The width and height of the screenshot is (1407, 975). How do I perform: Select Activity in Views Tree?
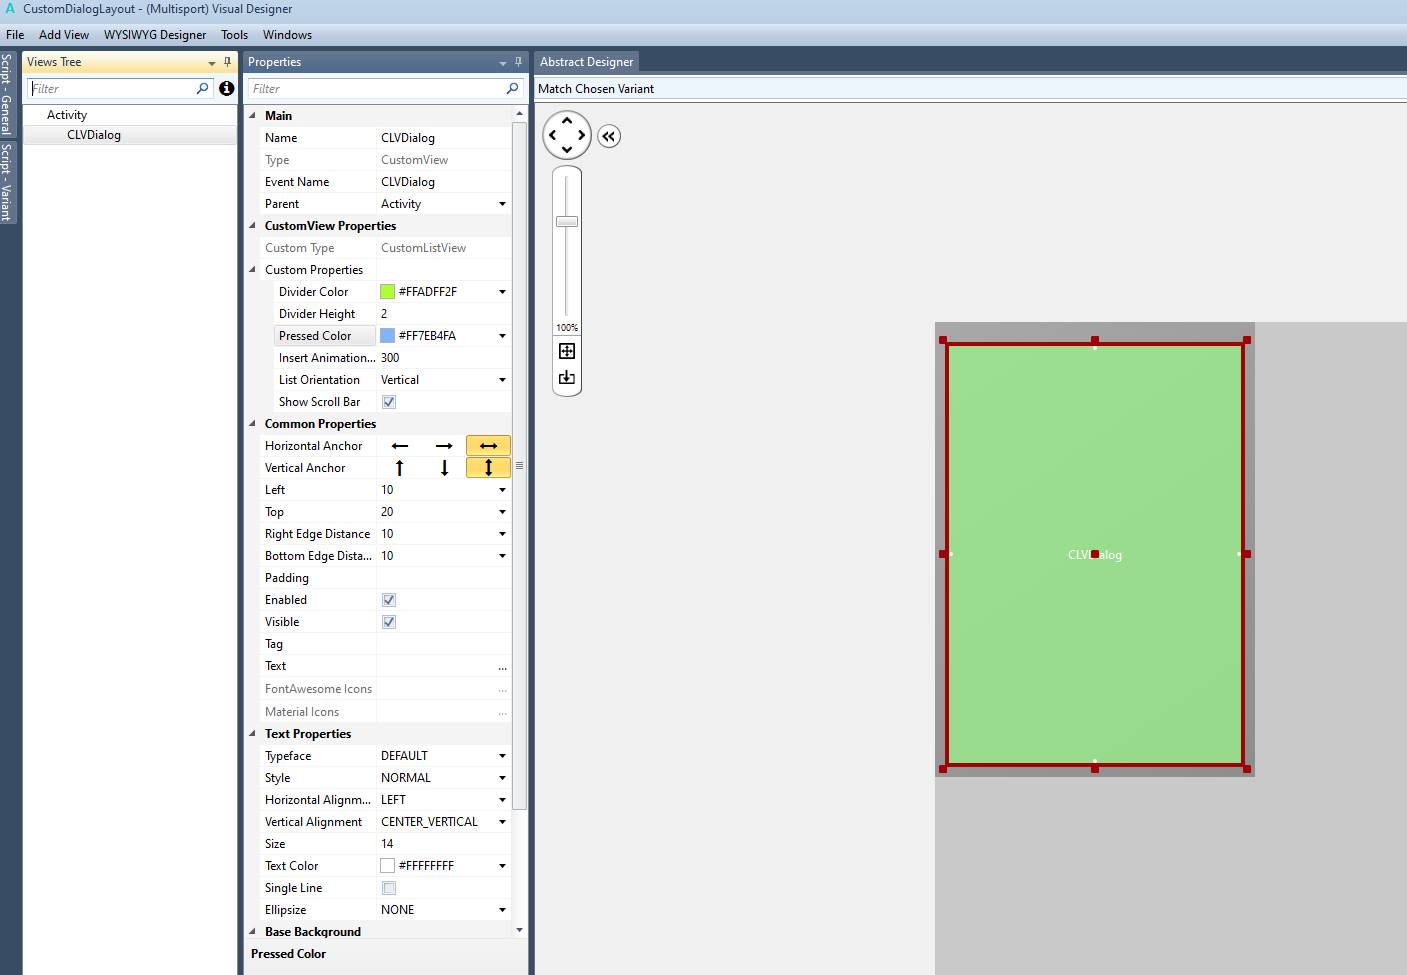coord(67,115)
